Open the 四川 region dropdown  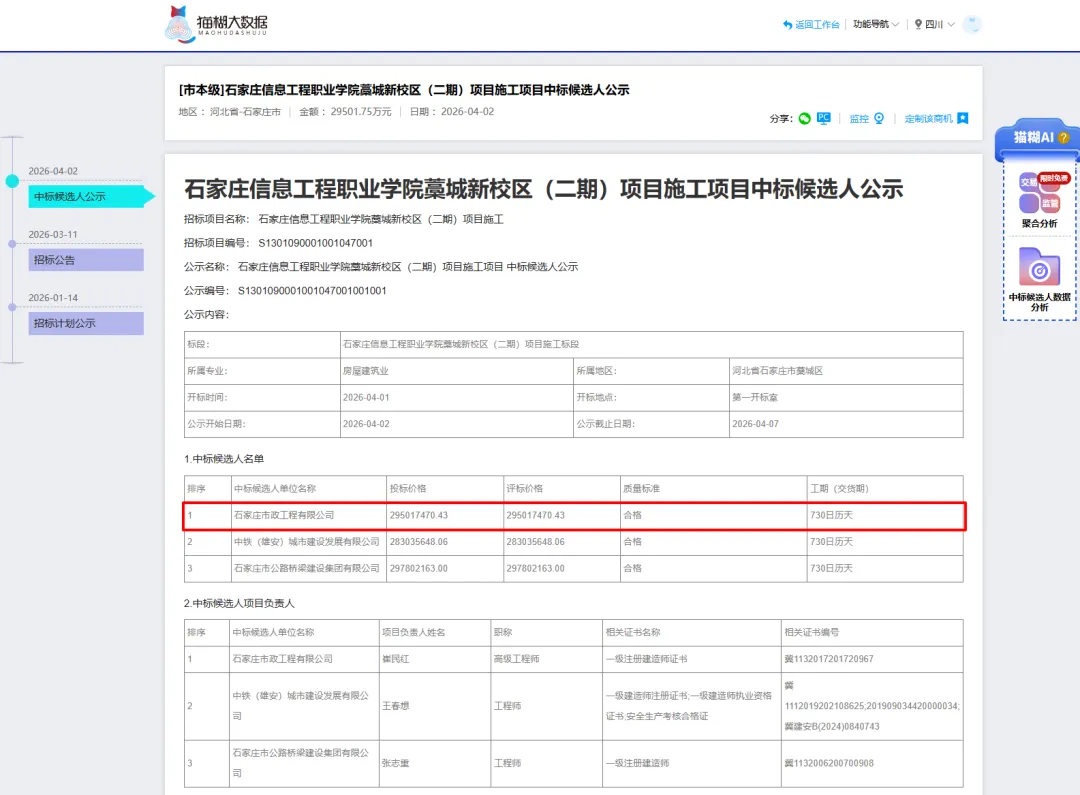pos(939,24)
